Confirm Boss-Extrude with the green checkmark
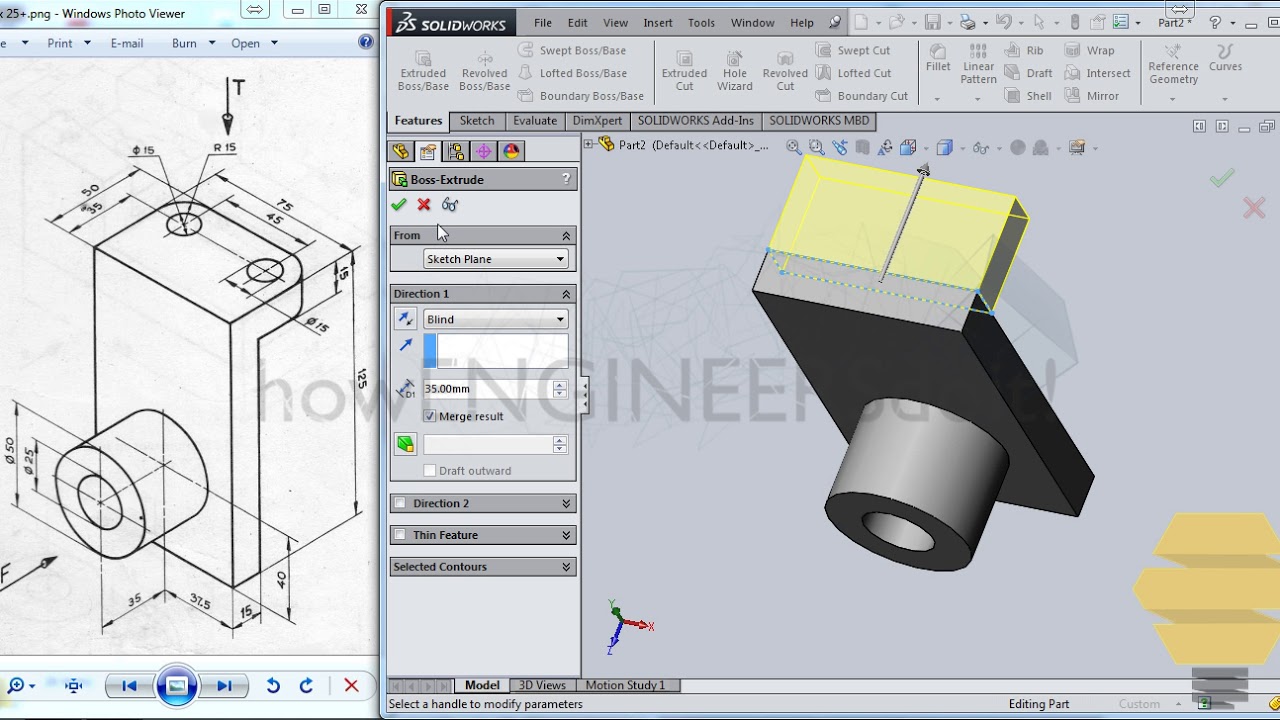This screenshot has height=720, width=1280. click(x=399, y=205)
